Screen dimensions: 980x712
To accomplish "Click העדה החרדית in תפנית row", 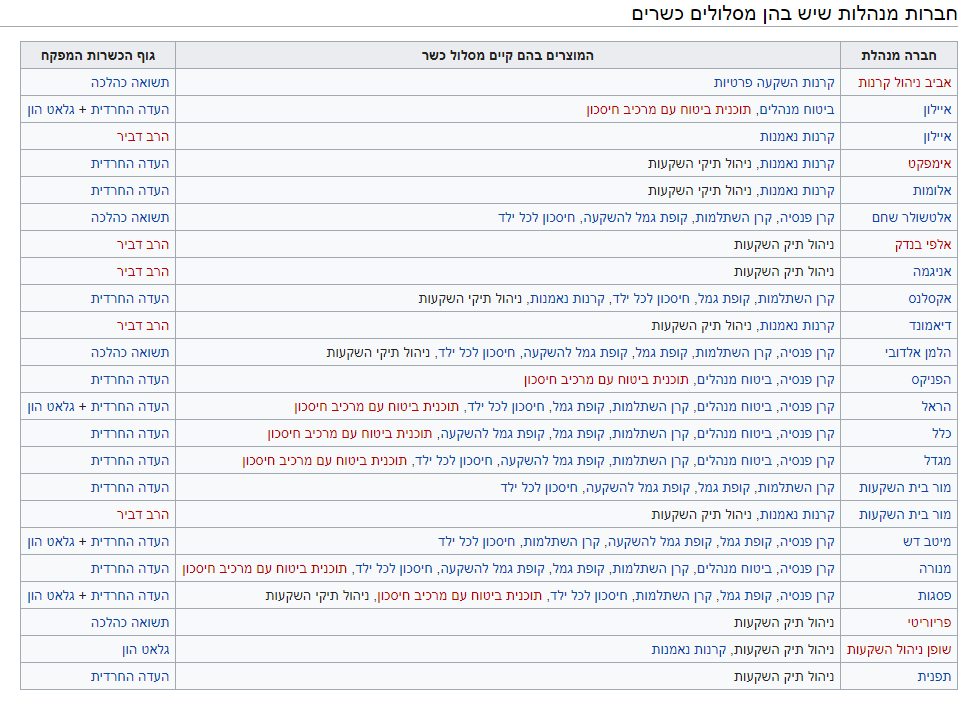I will tap(130, 676).
